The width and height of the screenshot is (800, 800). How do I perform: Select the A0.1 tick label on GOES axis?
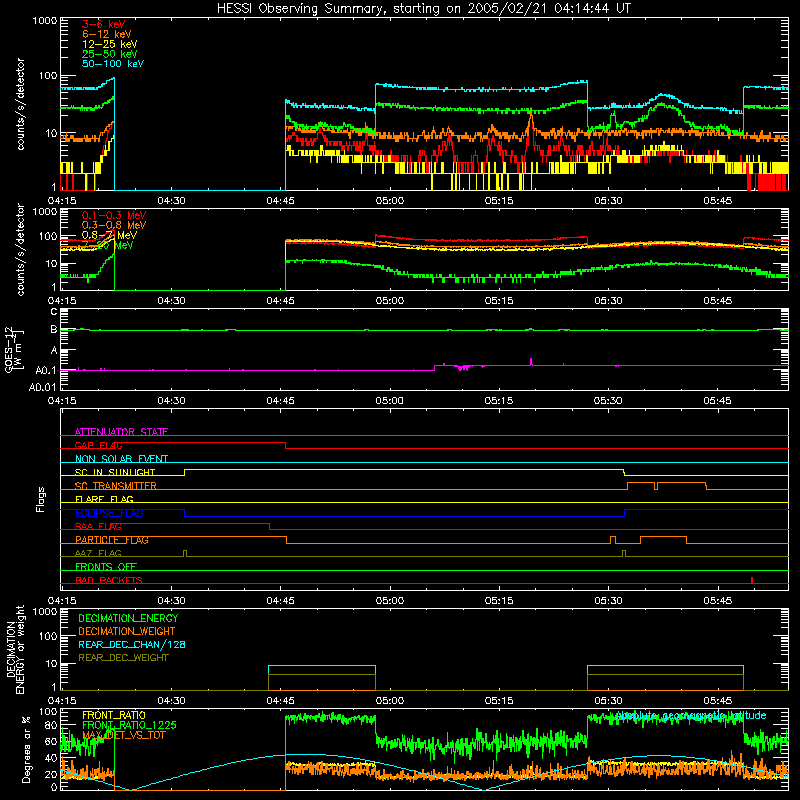tap(46, 371)
